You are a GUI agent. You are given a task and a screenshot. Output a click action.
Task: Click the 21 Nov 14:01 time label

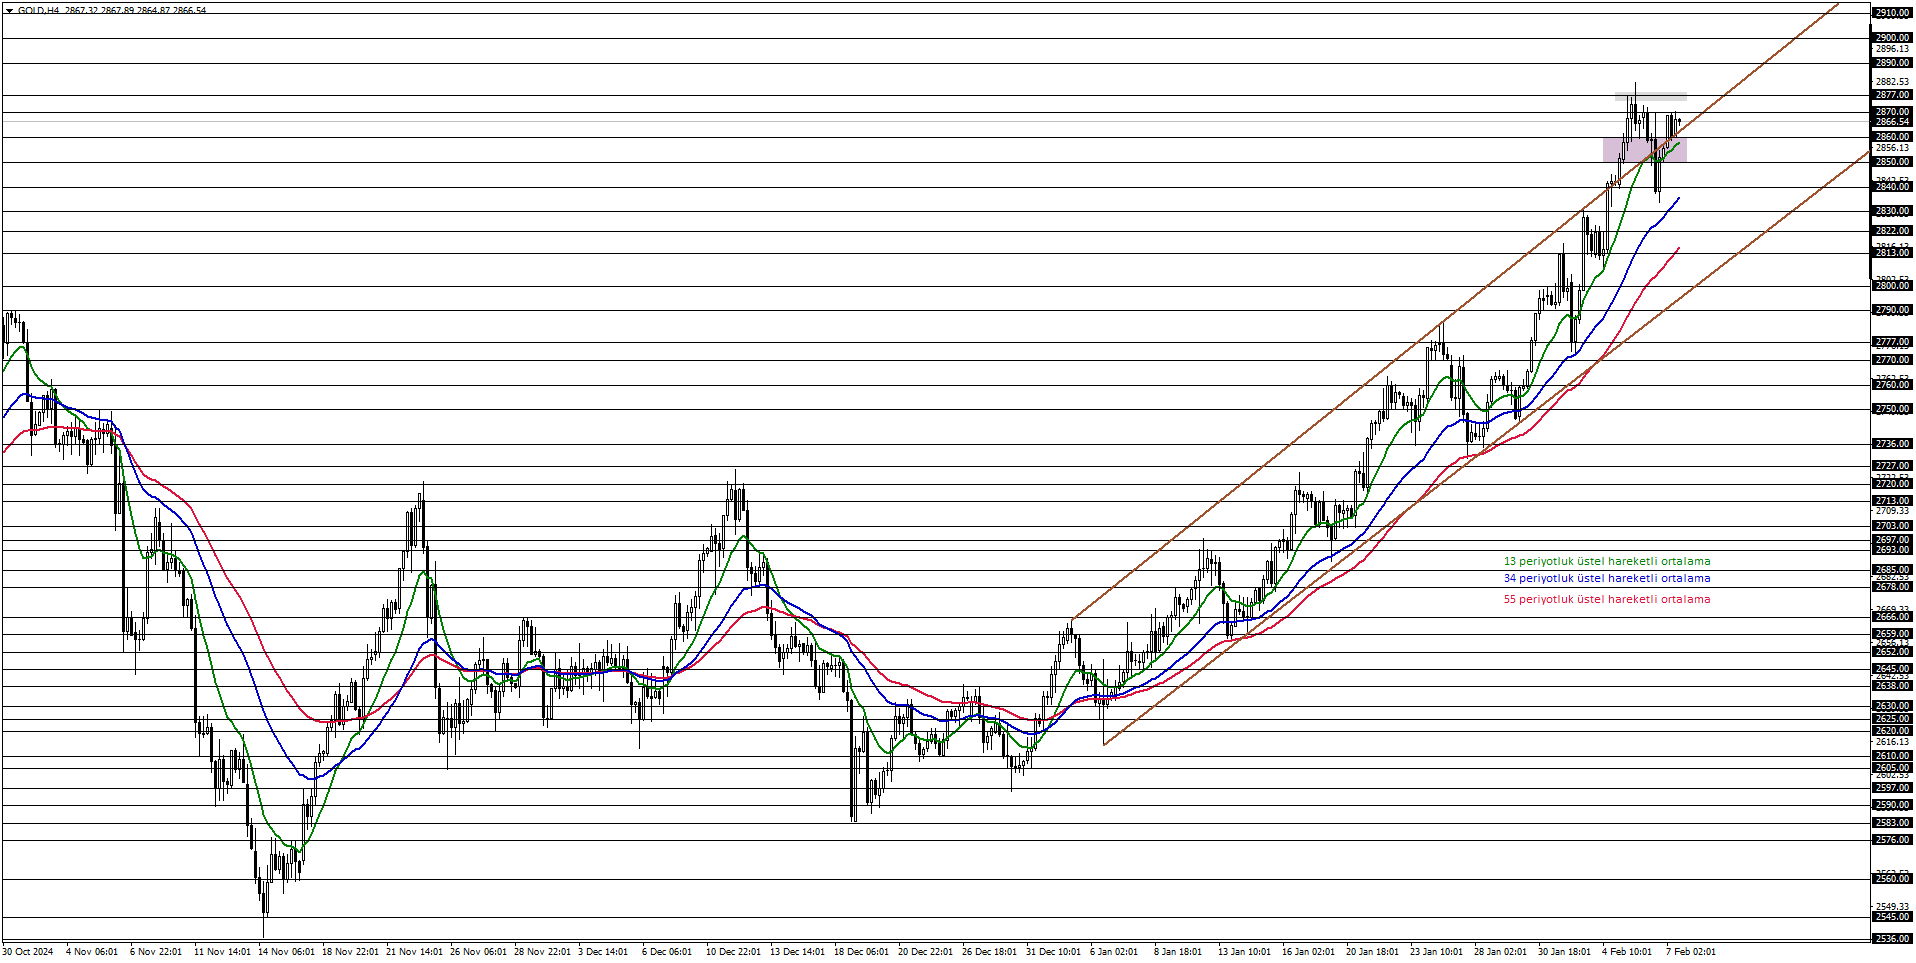point(414,952)
